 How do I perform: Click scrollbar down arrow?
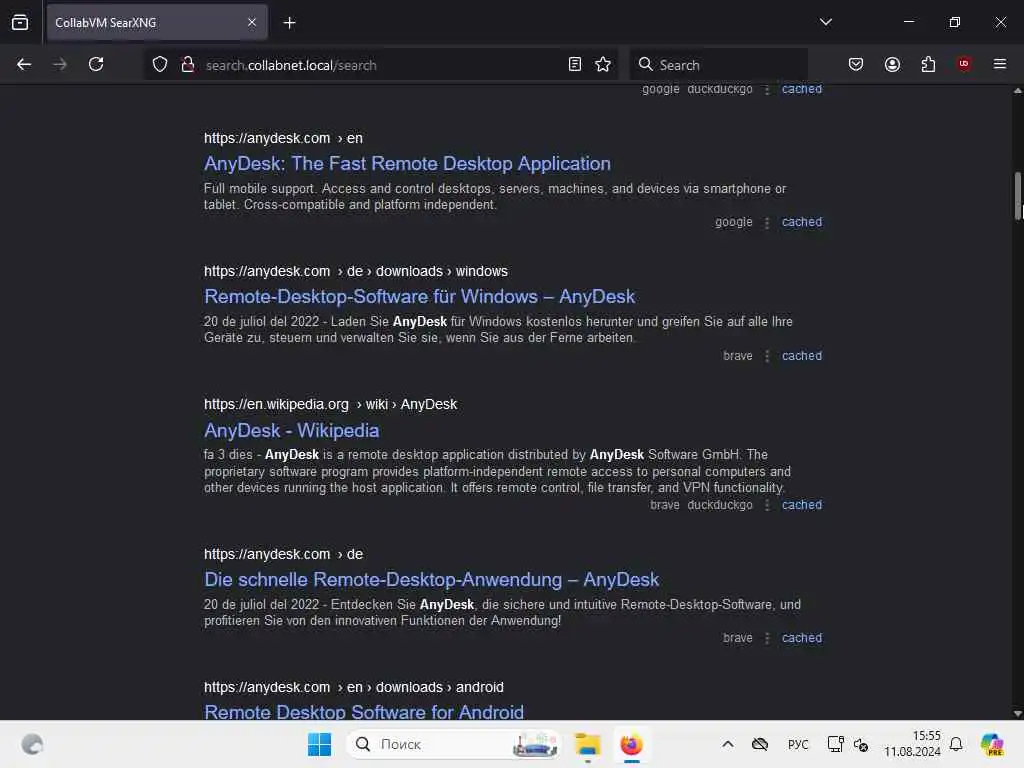1017,714
